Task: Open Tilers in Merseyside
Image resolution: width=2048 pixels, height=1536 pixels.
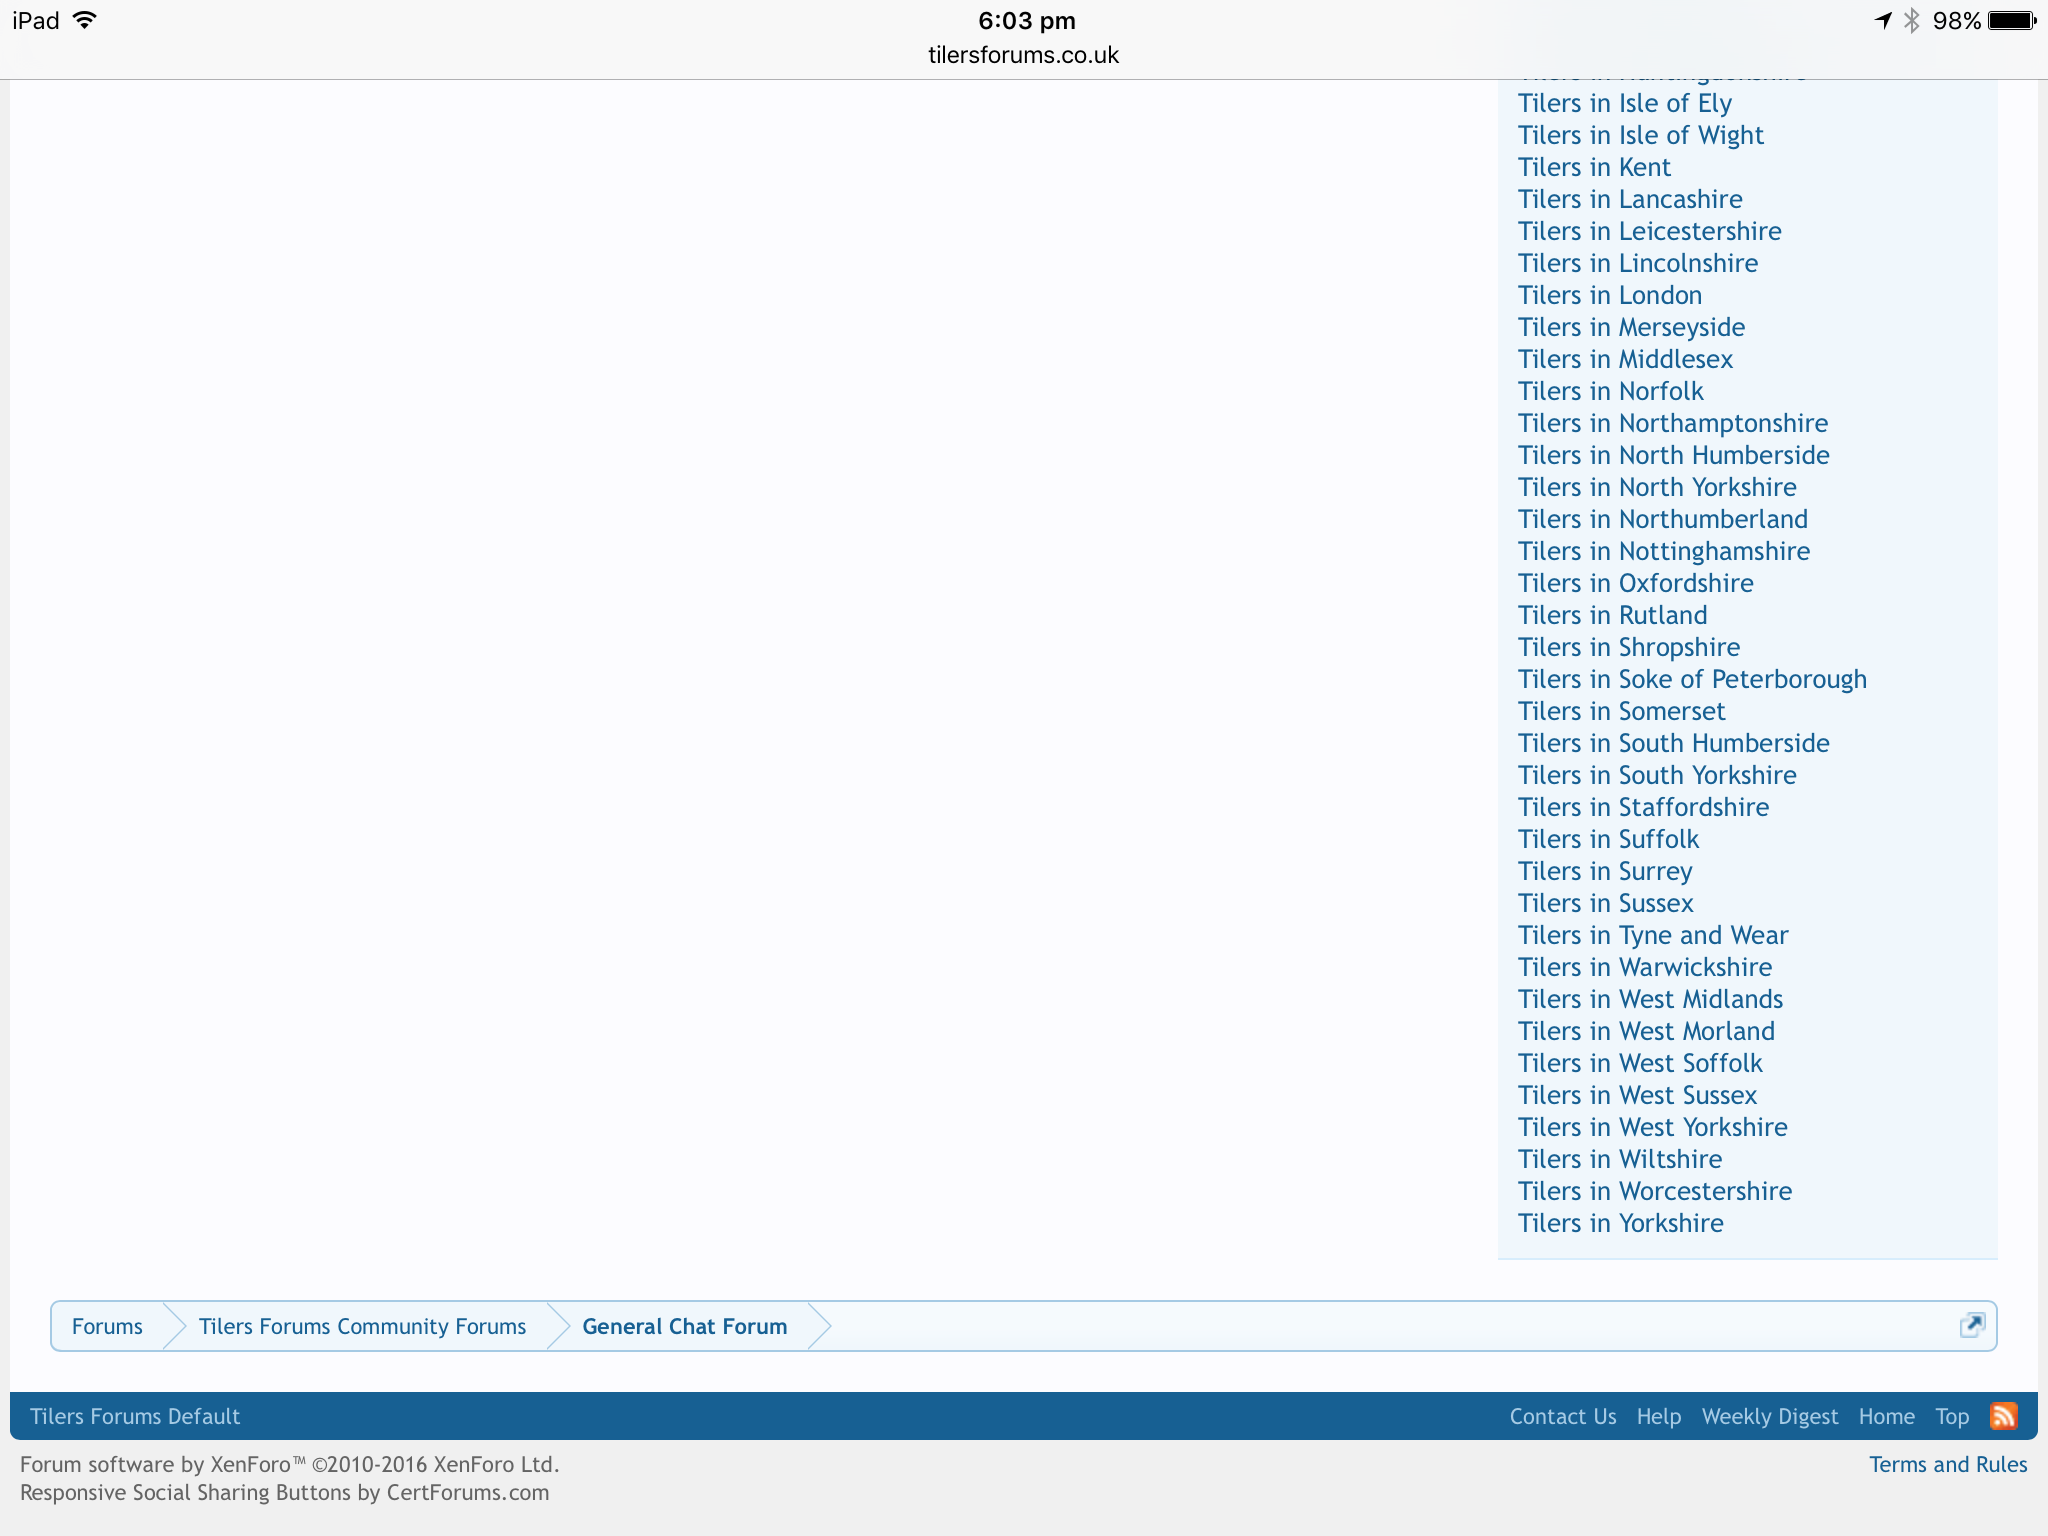Action: 1631,327
